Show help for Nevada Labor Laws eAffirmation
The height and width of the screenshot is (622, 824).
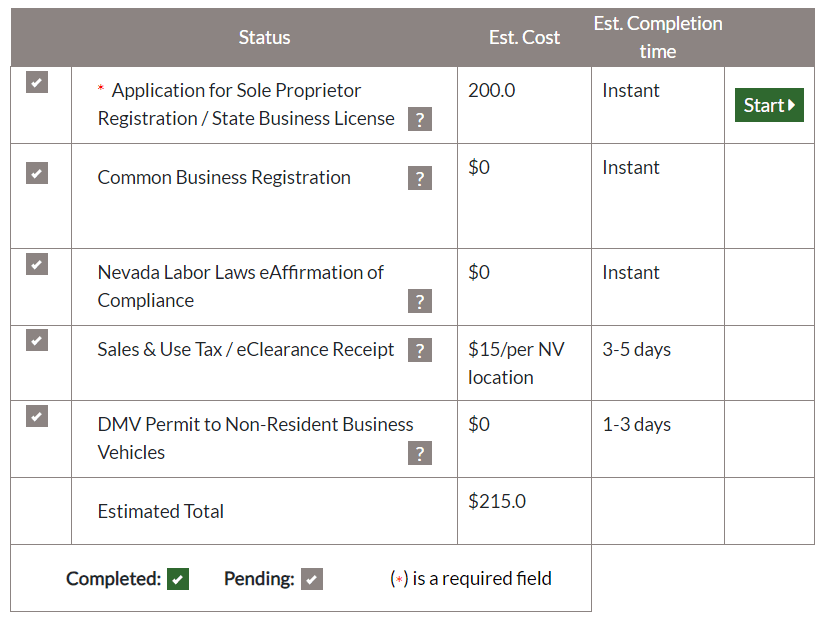point(419,301)
